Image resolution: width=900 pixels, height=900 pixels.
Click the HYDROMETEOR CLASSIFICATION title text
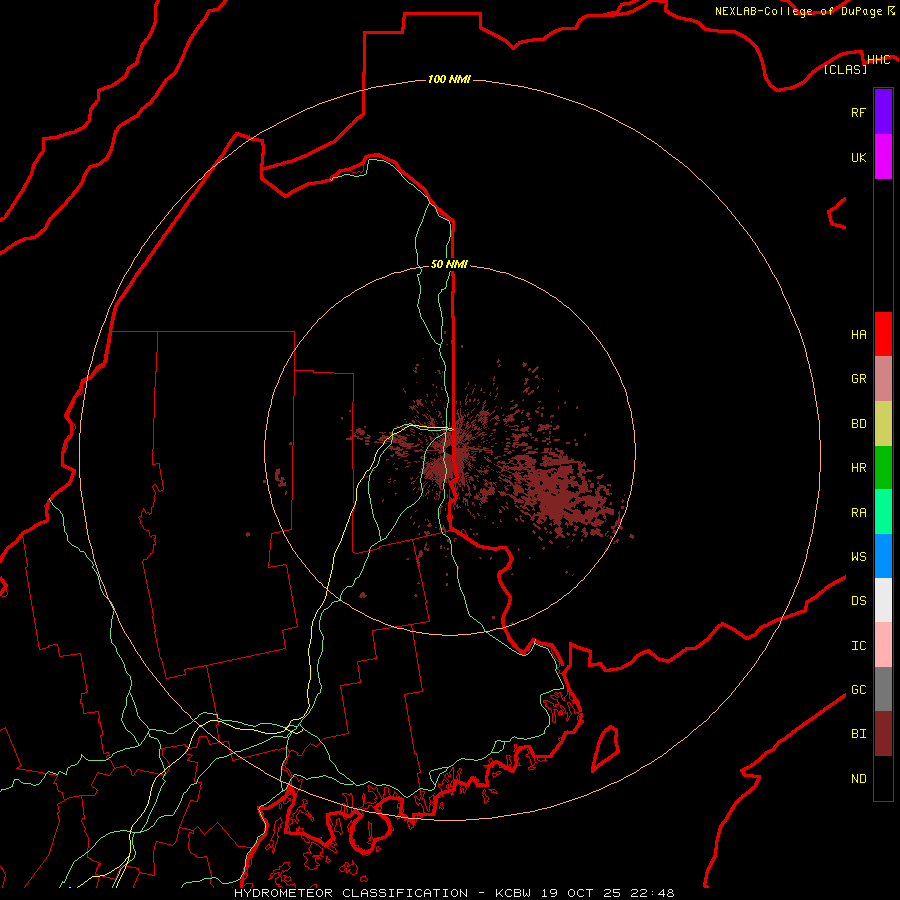(351, 893)
